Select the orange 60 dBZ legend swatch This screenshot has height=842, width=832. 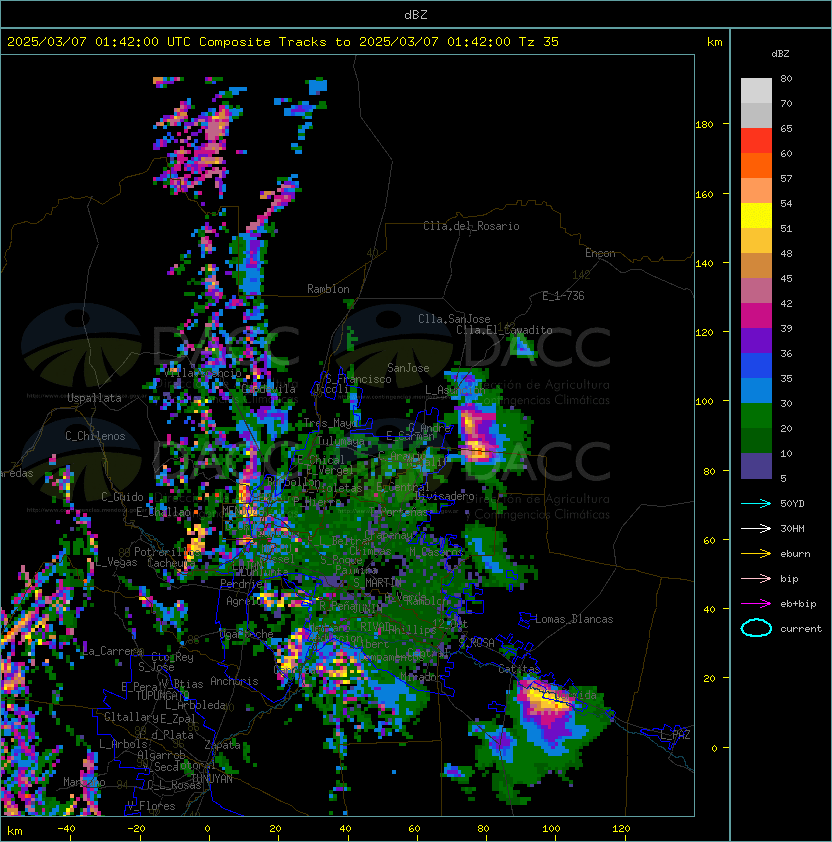pyautogui.click(x=756, y=166)
